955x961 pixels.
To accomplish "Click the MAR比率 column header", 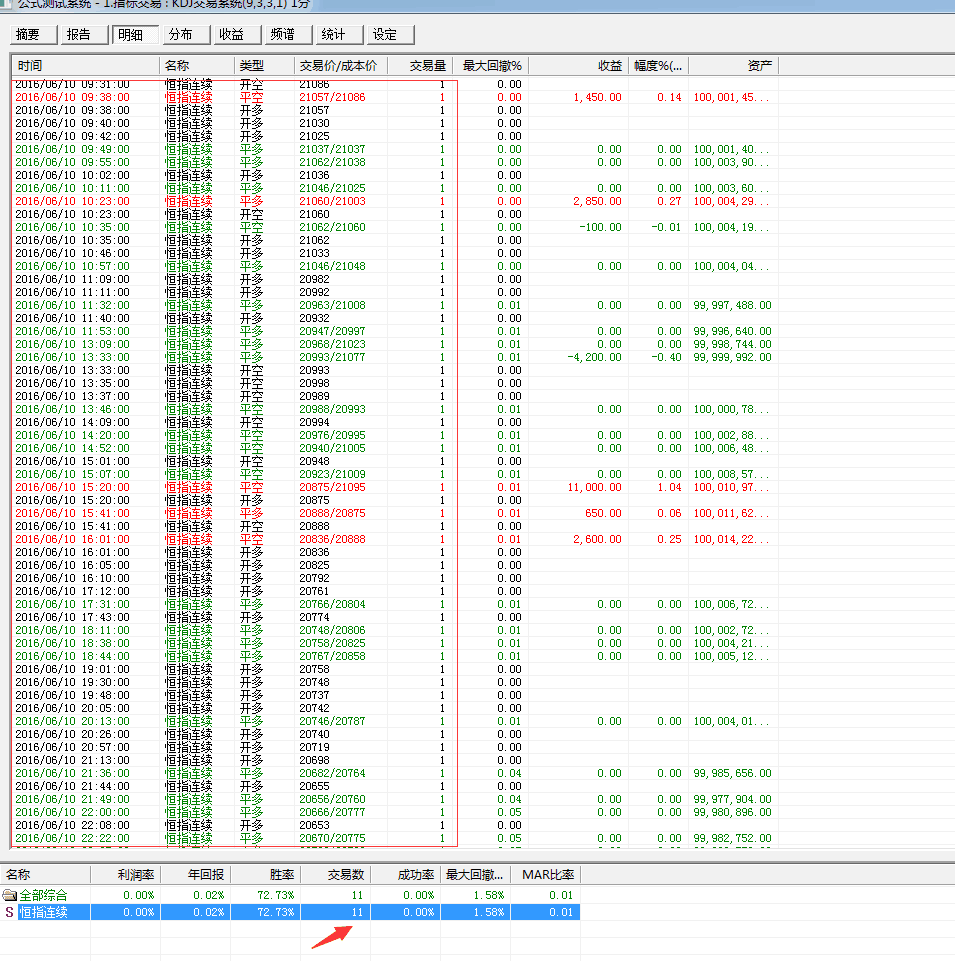I will pyautogui.click(x=544, y=875).
